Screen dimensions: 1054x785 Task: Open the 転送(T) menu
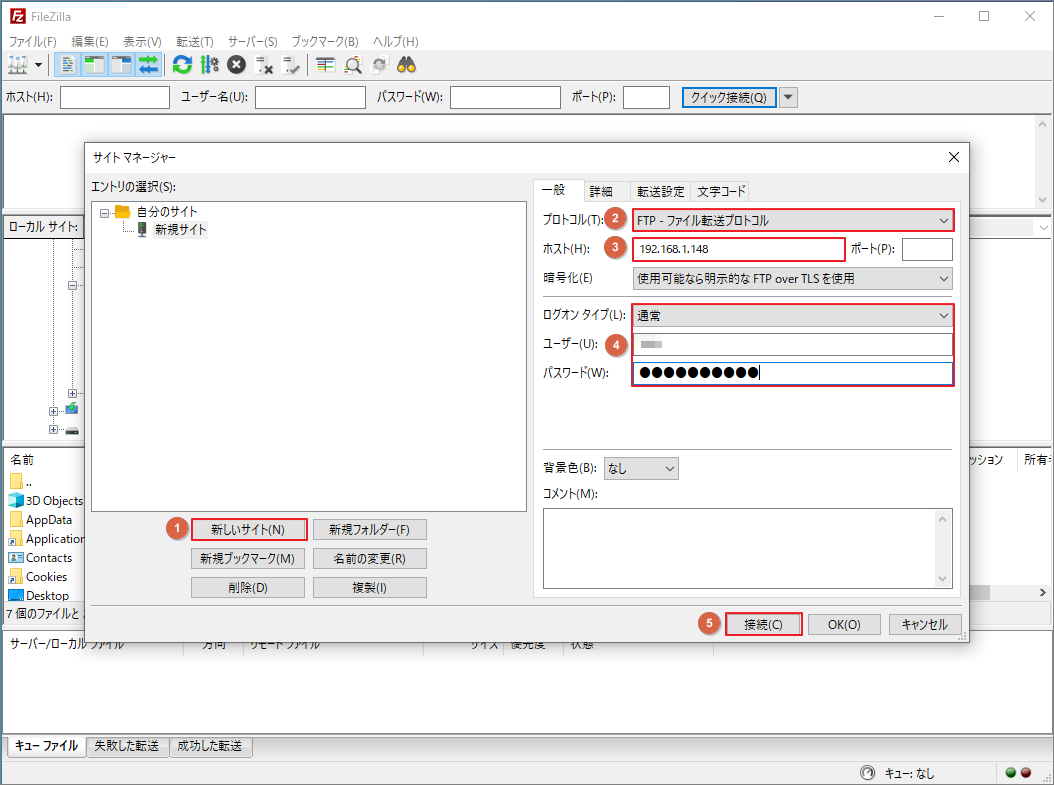point(195,42)
